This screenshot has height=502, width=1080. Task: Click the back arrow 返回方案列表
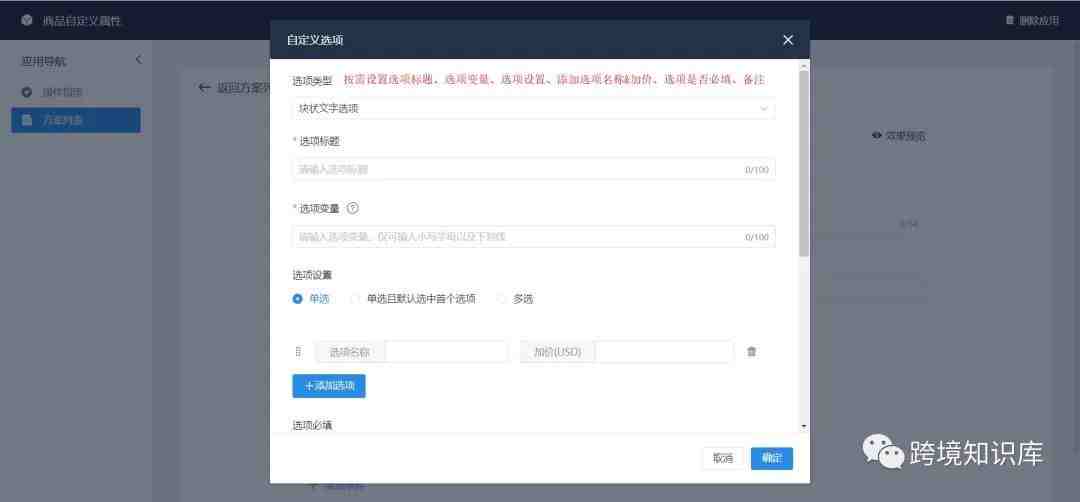[x=204, y=87]
